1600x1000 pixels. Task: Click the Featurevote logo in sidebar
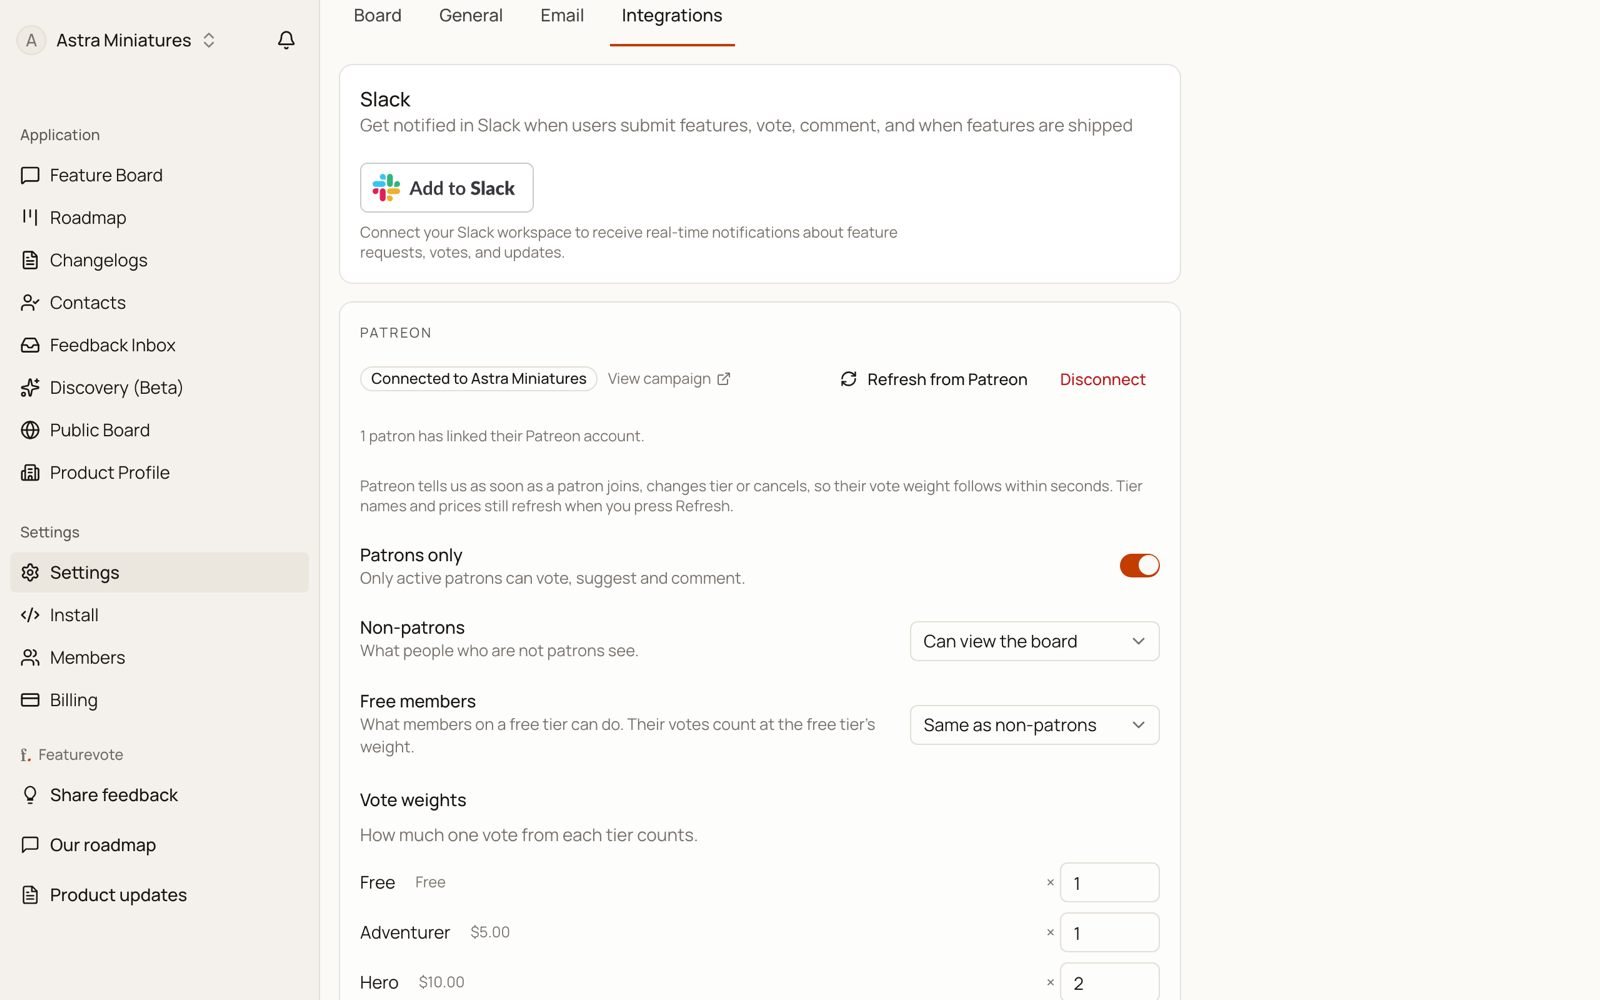pyautogui.click(x=25, y=755)
